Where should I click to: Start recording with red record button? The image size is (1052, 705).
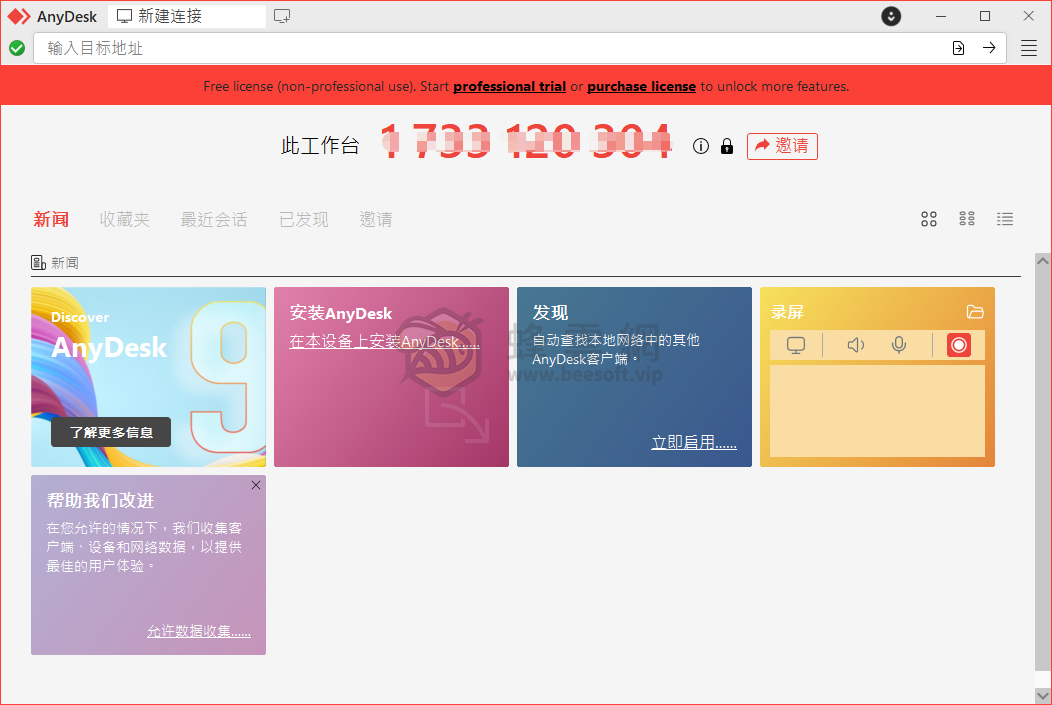click(x=959, y=345)
